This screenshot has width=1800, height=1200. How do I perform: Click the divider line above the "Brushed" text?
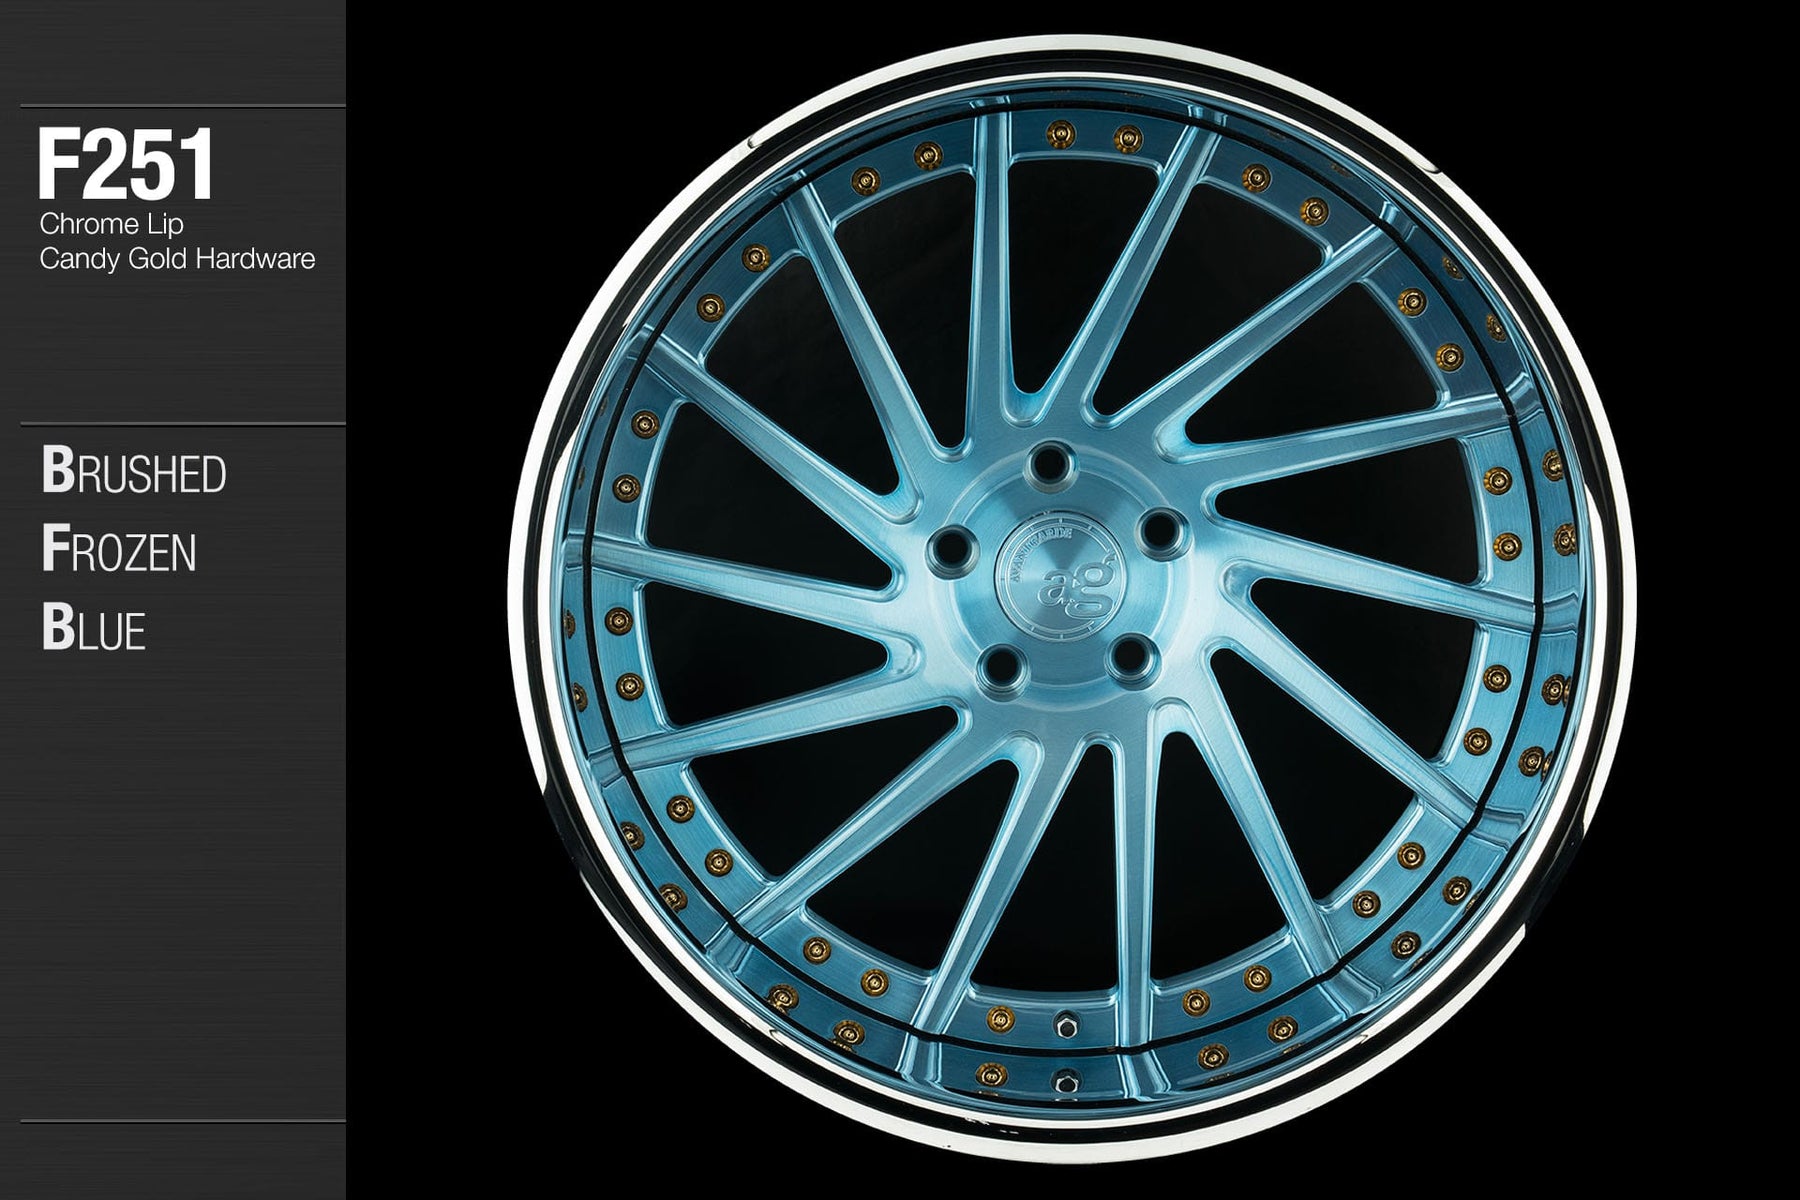[182, 424]
